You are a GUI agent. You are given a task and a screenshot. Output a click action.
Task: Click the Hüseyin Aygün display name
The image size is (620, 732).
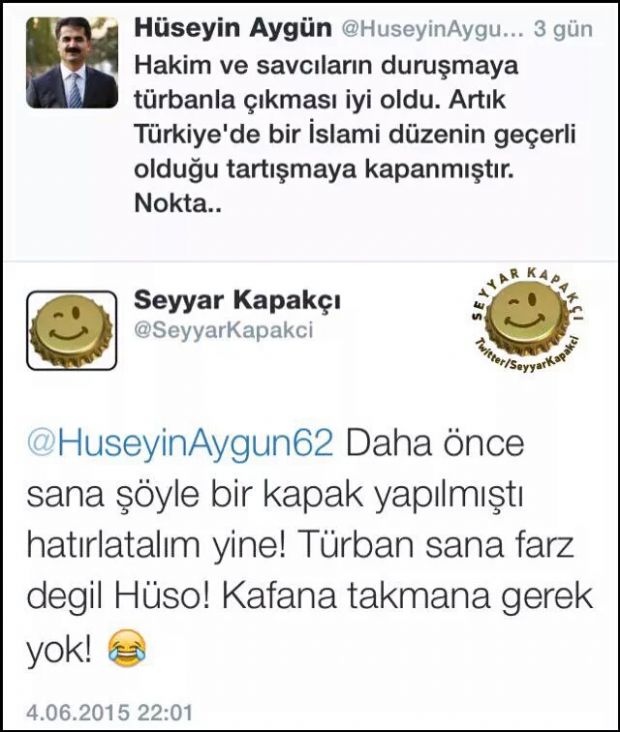[233, 29]
